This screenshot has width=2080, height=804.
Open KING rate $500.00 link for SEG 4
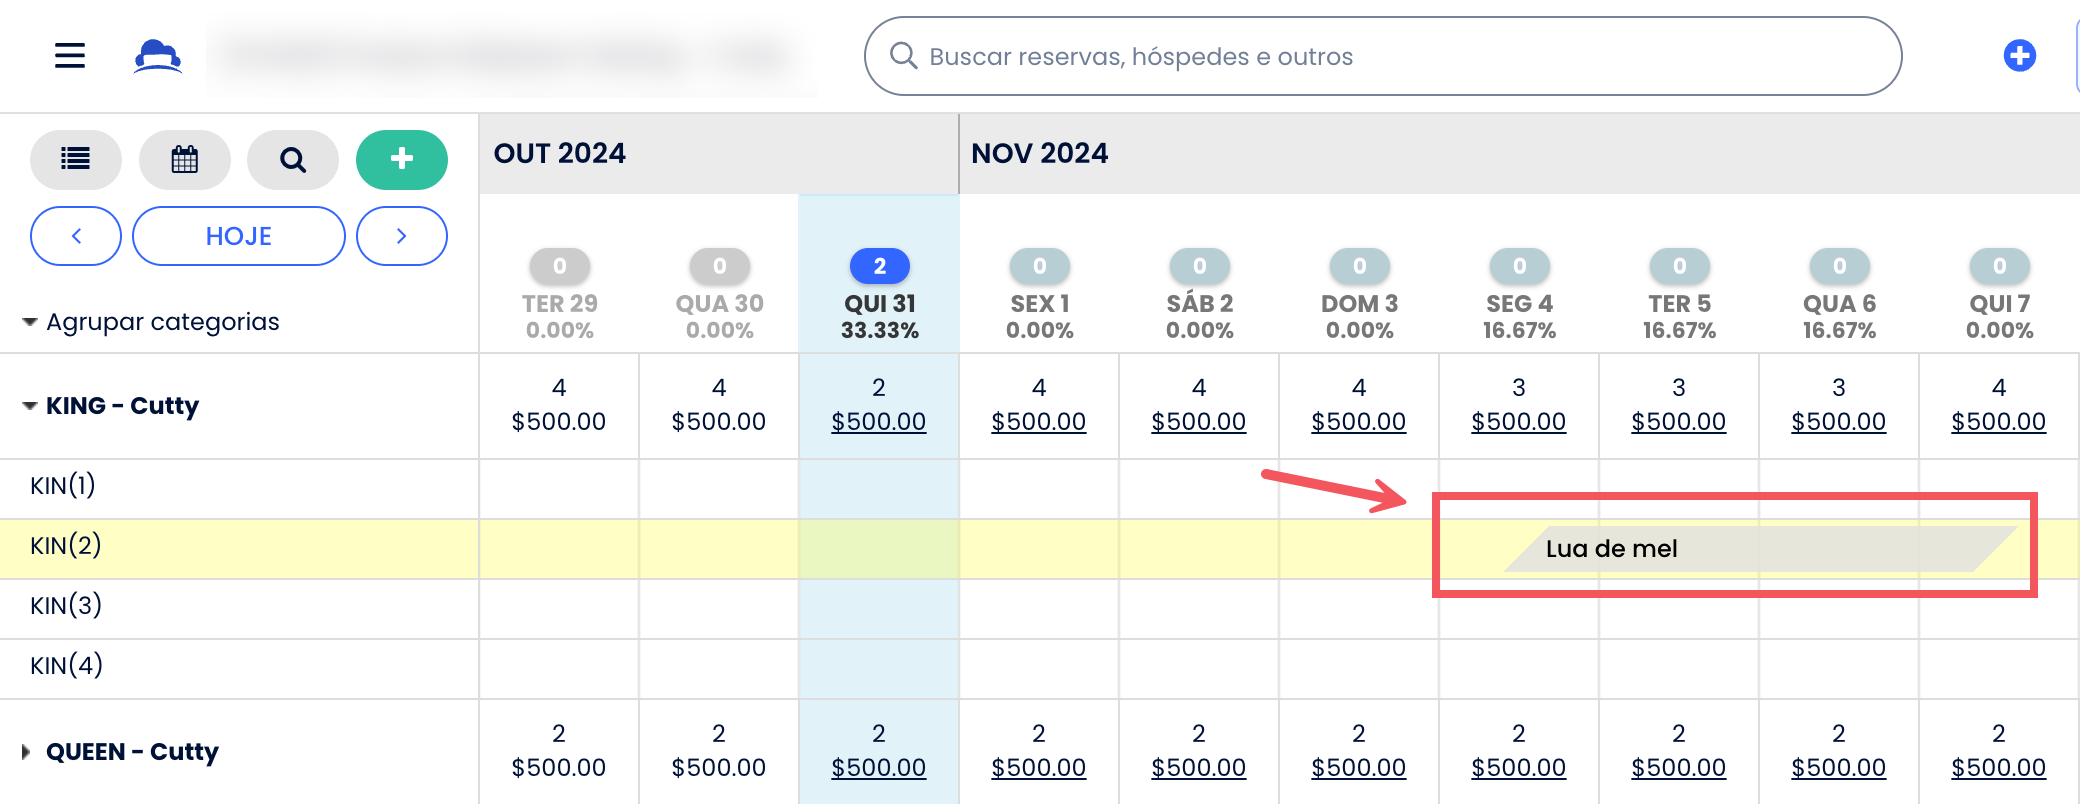tap(1519, 422)
